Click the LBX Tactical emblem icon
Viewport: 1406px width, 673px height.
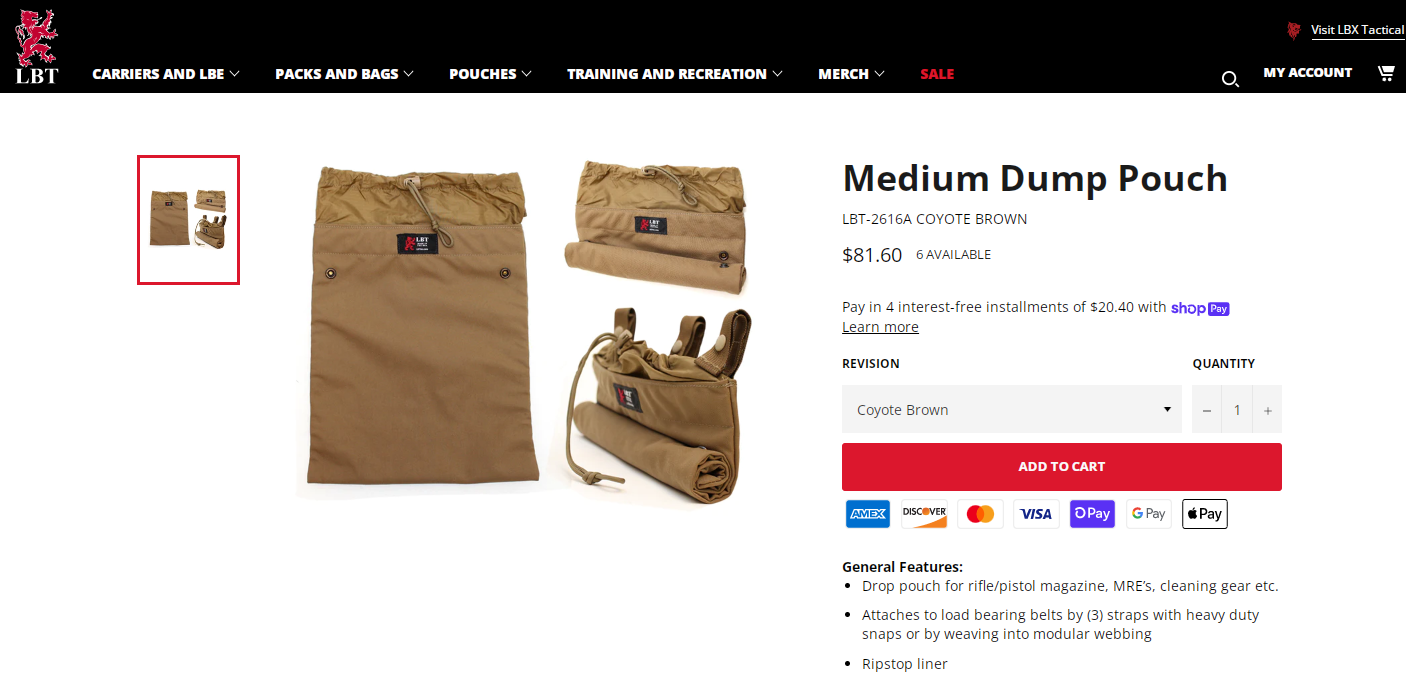(x=1294, y=30)
